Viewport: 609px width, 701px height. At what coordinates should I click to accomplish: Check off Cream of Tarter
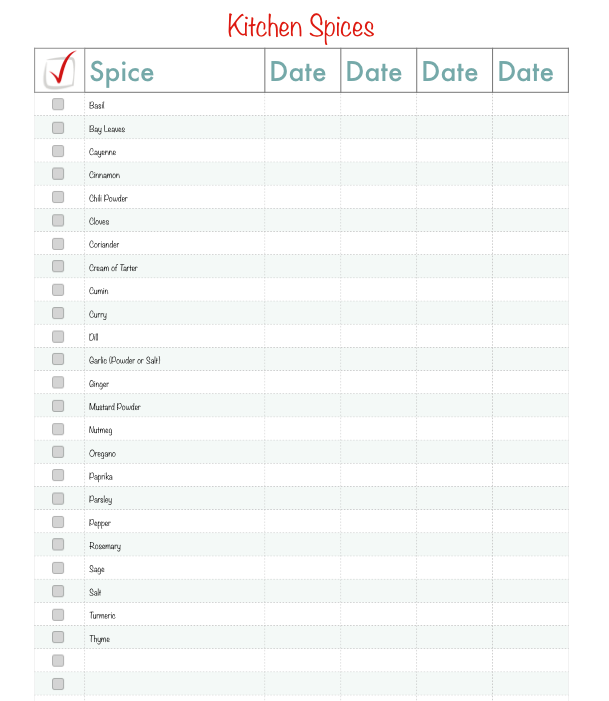[x=58, y=267]
